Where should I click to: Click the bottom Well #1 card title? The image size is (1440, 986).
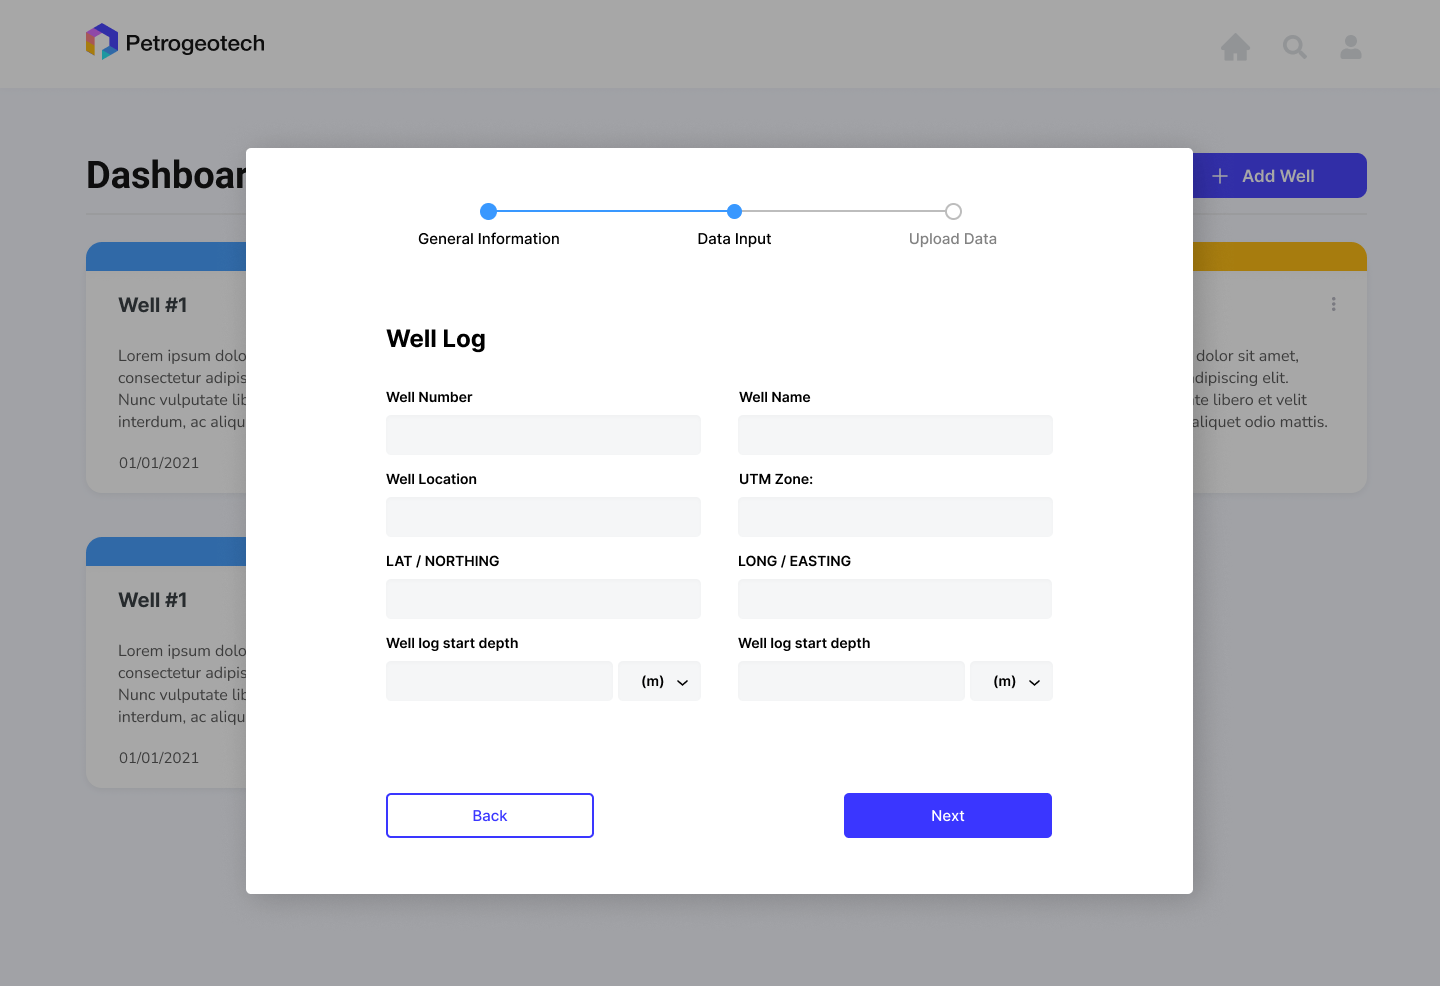click(x=153, y=600)
